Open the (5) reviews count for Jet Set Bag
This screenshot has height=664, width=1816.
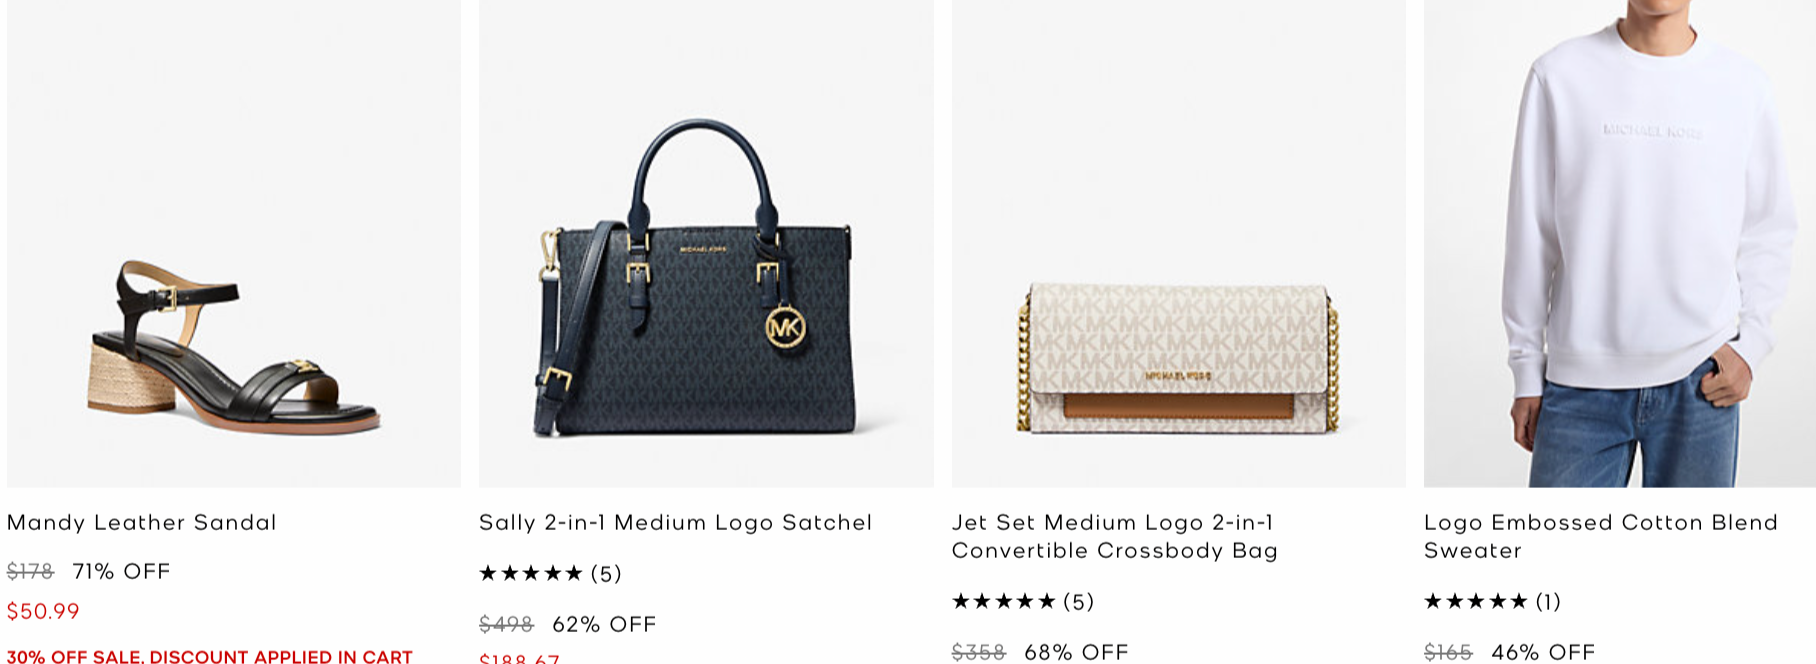tap(1079, 601)
